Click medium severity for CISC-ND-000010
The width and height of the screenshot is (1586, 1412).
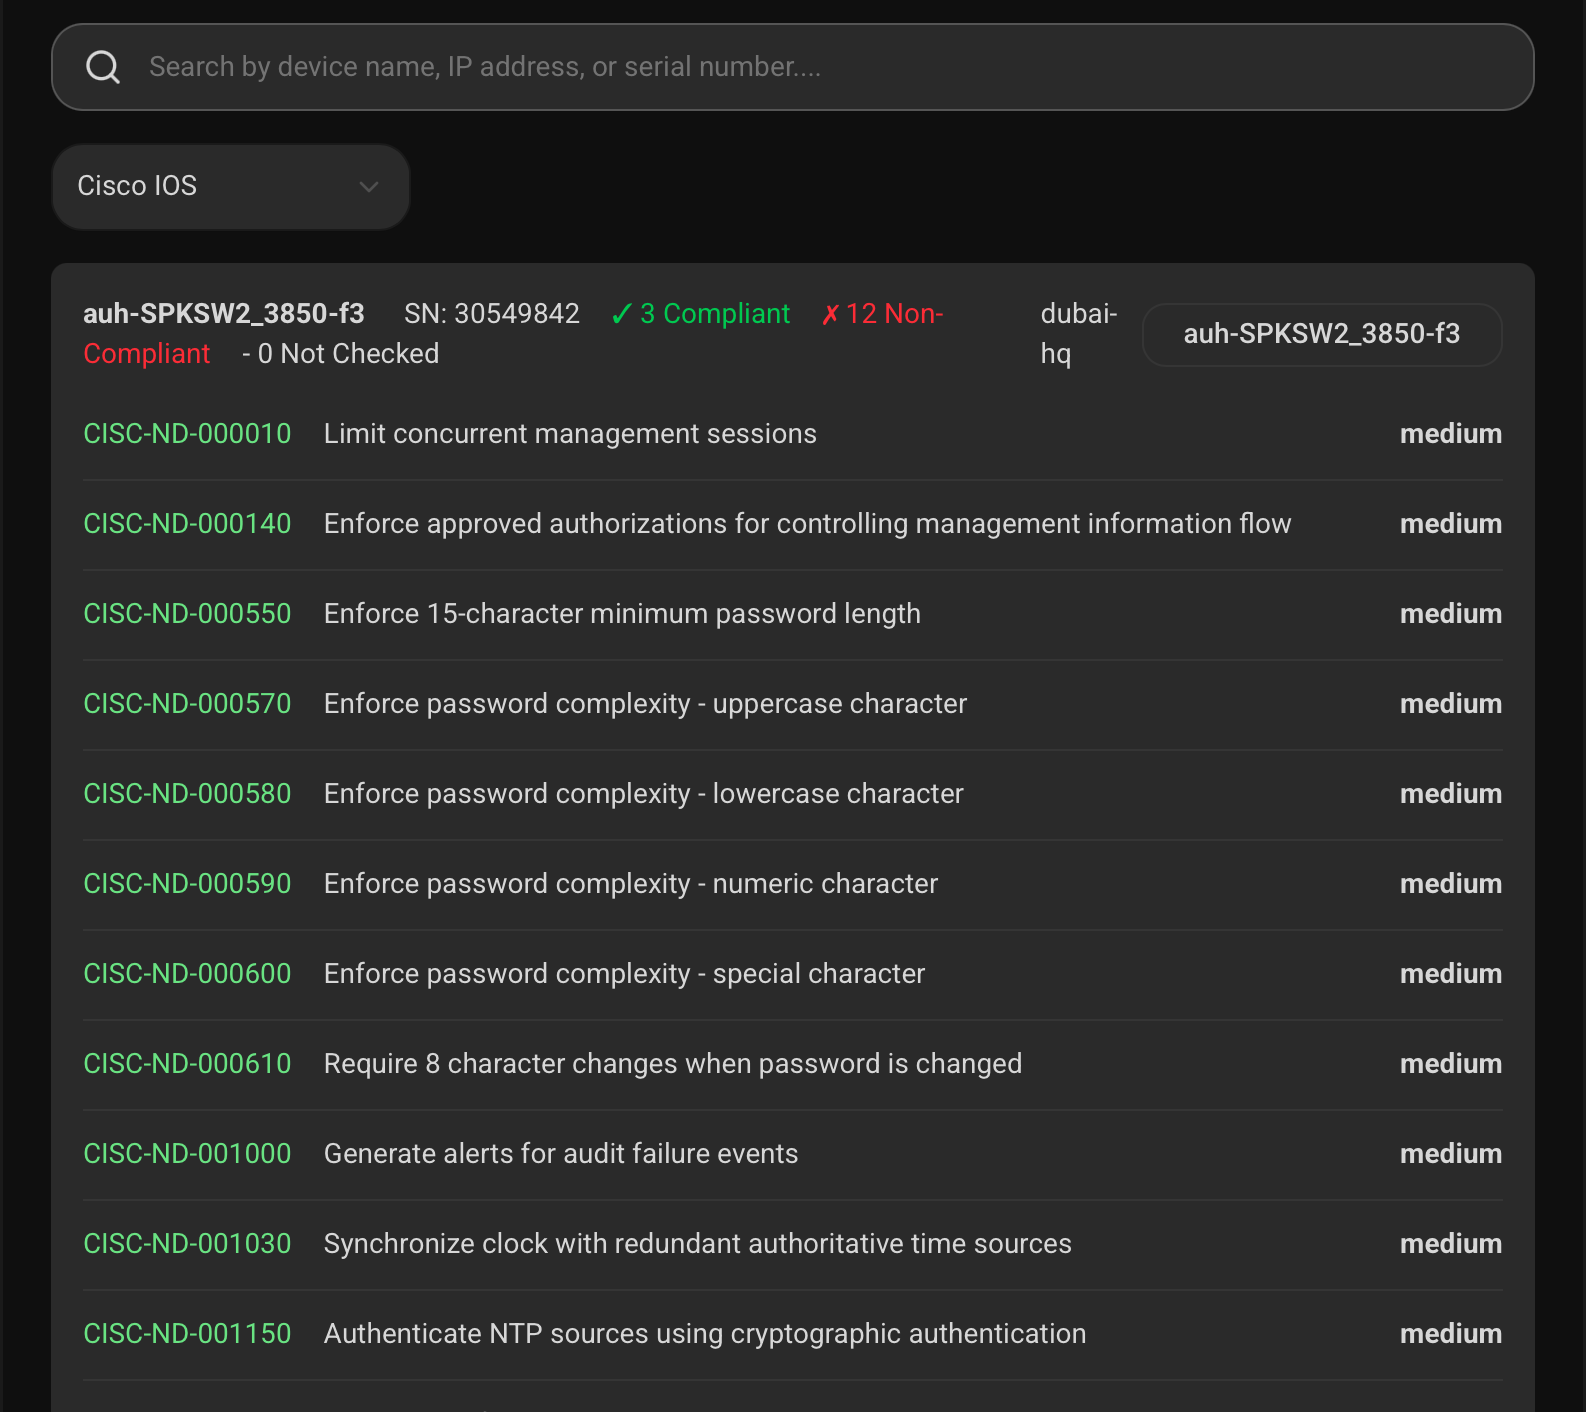1451,434
